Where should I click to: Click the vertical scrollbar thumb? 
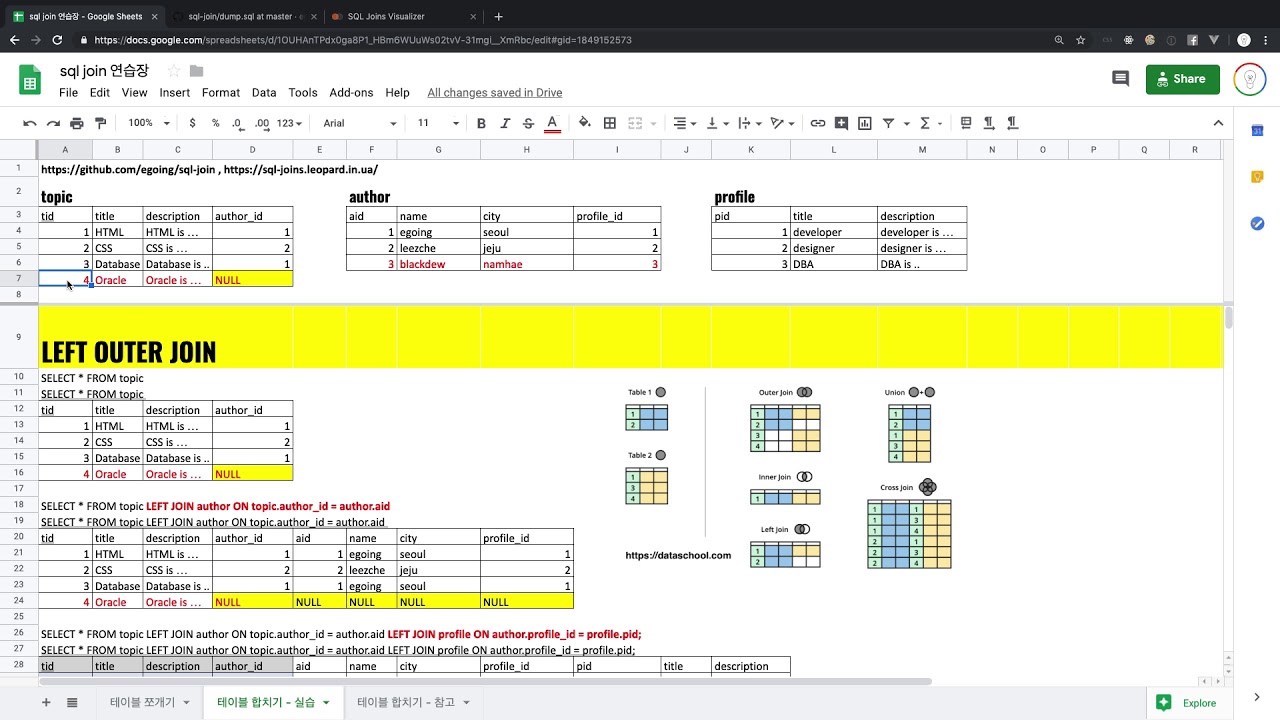tap(1229, 318)
